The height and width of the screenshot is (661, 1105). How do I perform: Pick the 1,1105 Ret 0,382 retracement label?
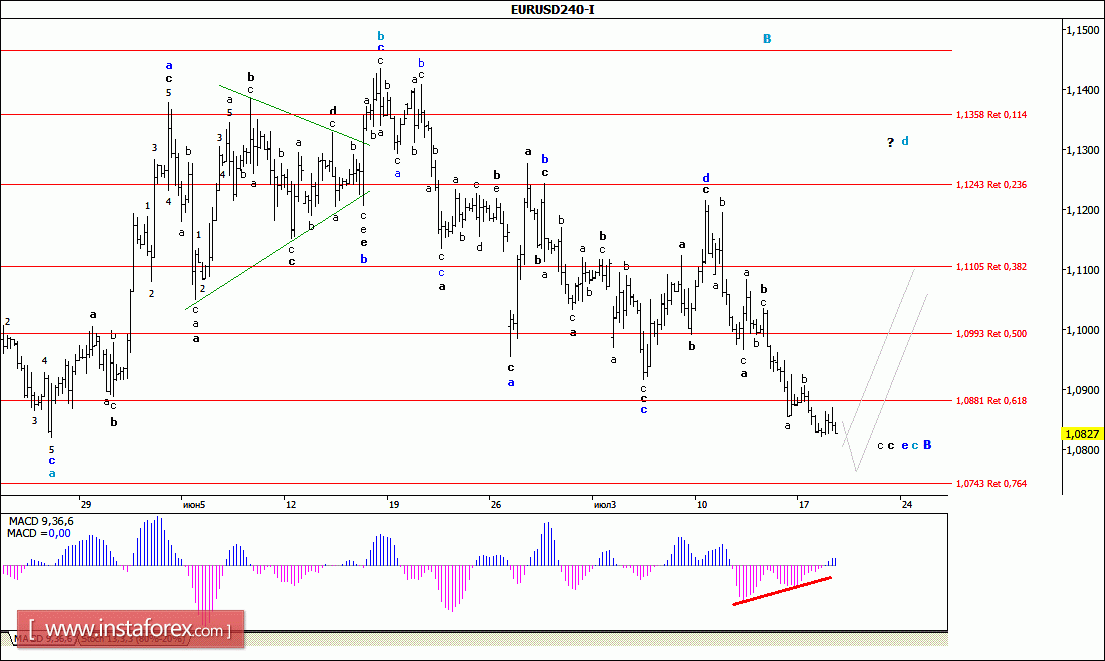(x=991, y=267)
